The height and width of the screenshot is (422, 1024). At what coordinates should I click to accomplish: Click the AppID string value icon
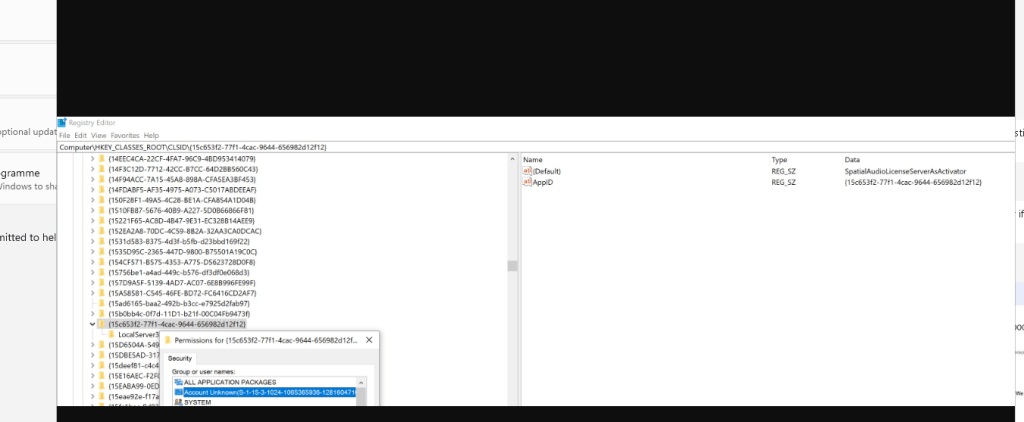click(x=528, y=182)
